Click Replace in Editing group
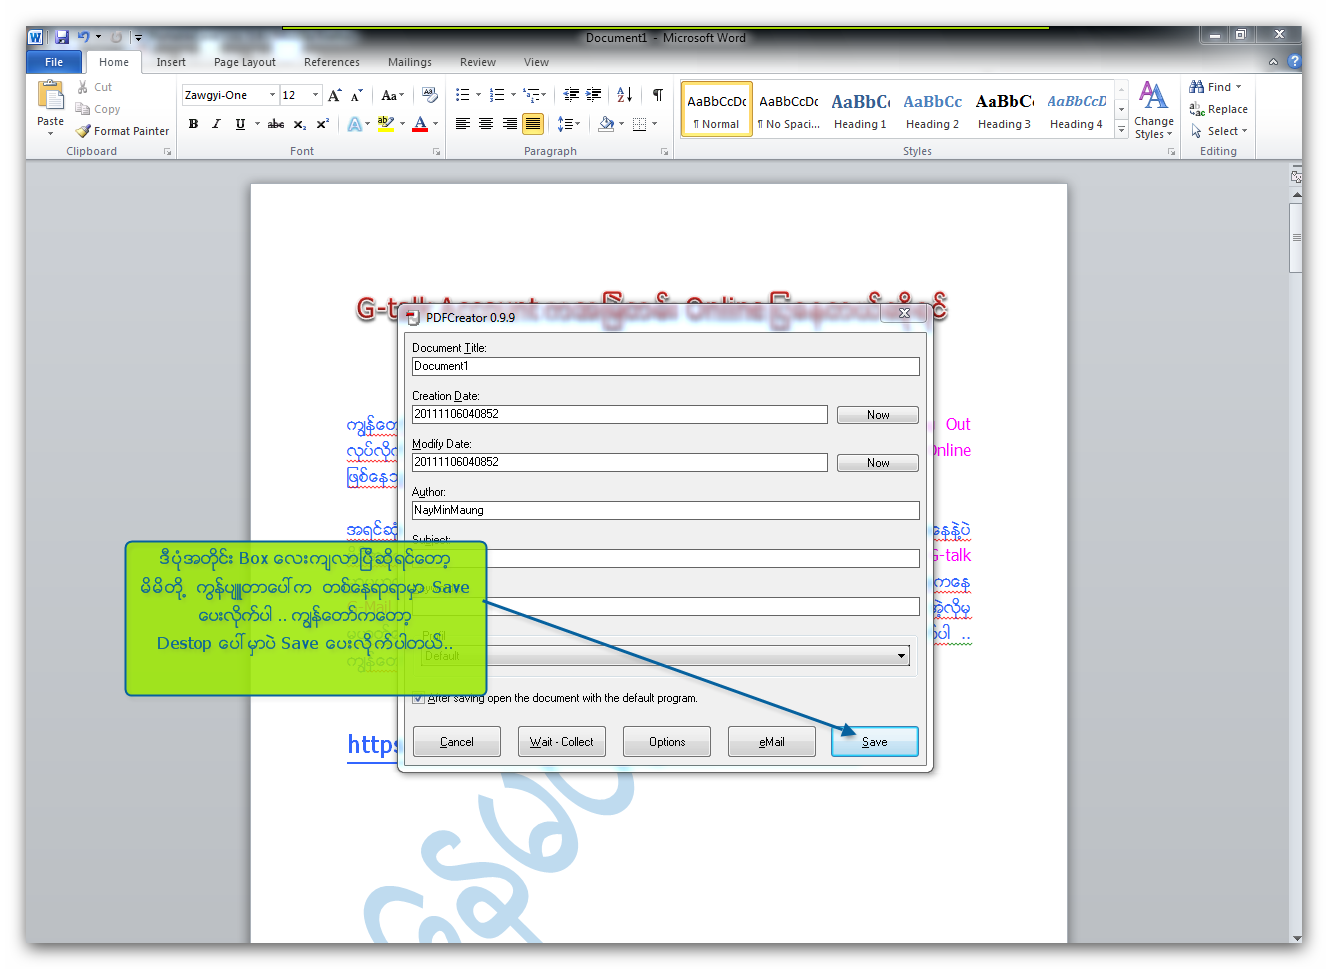1328x969 pixels. pyautogui.click(x=1218, y=109)
